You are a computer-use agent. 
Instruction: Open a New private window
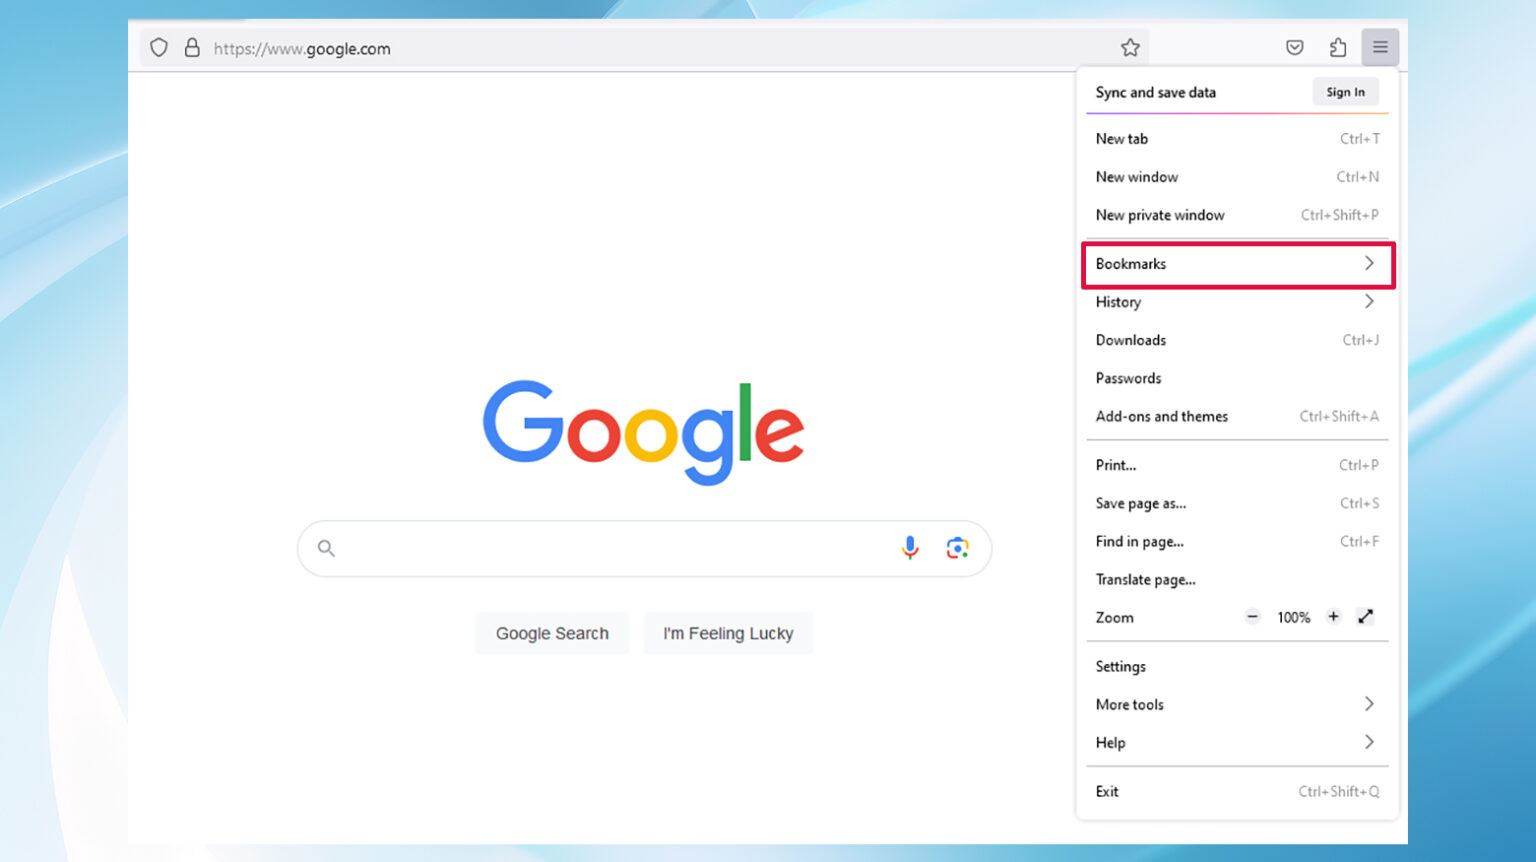(1159, 214)
